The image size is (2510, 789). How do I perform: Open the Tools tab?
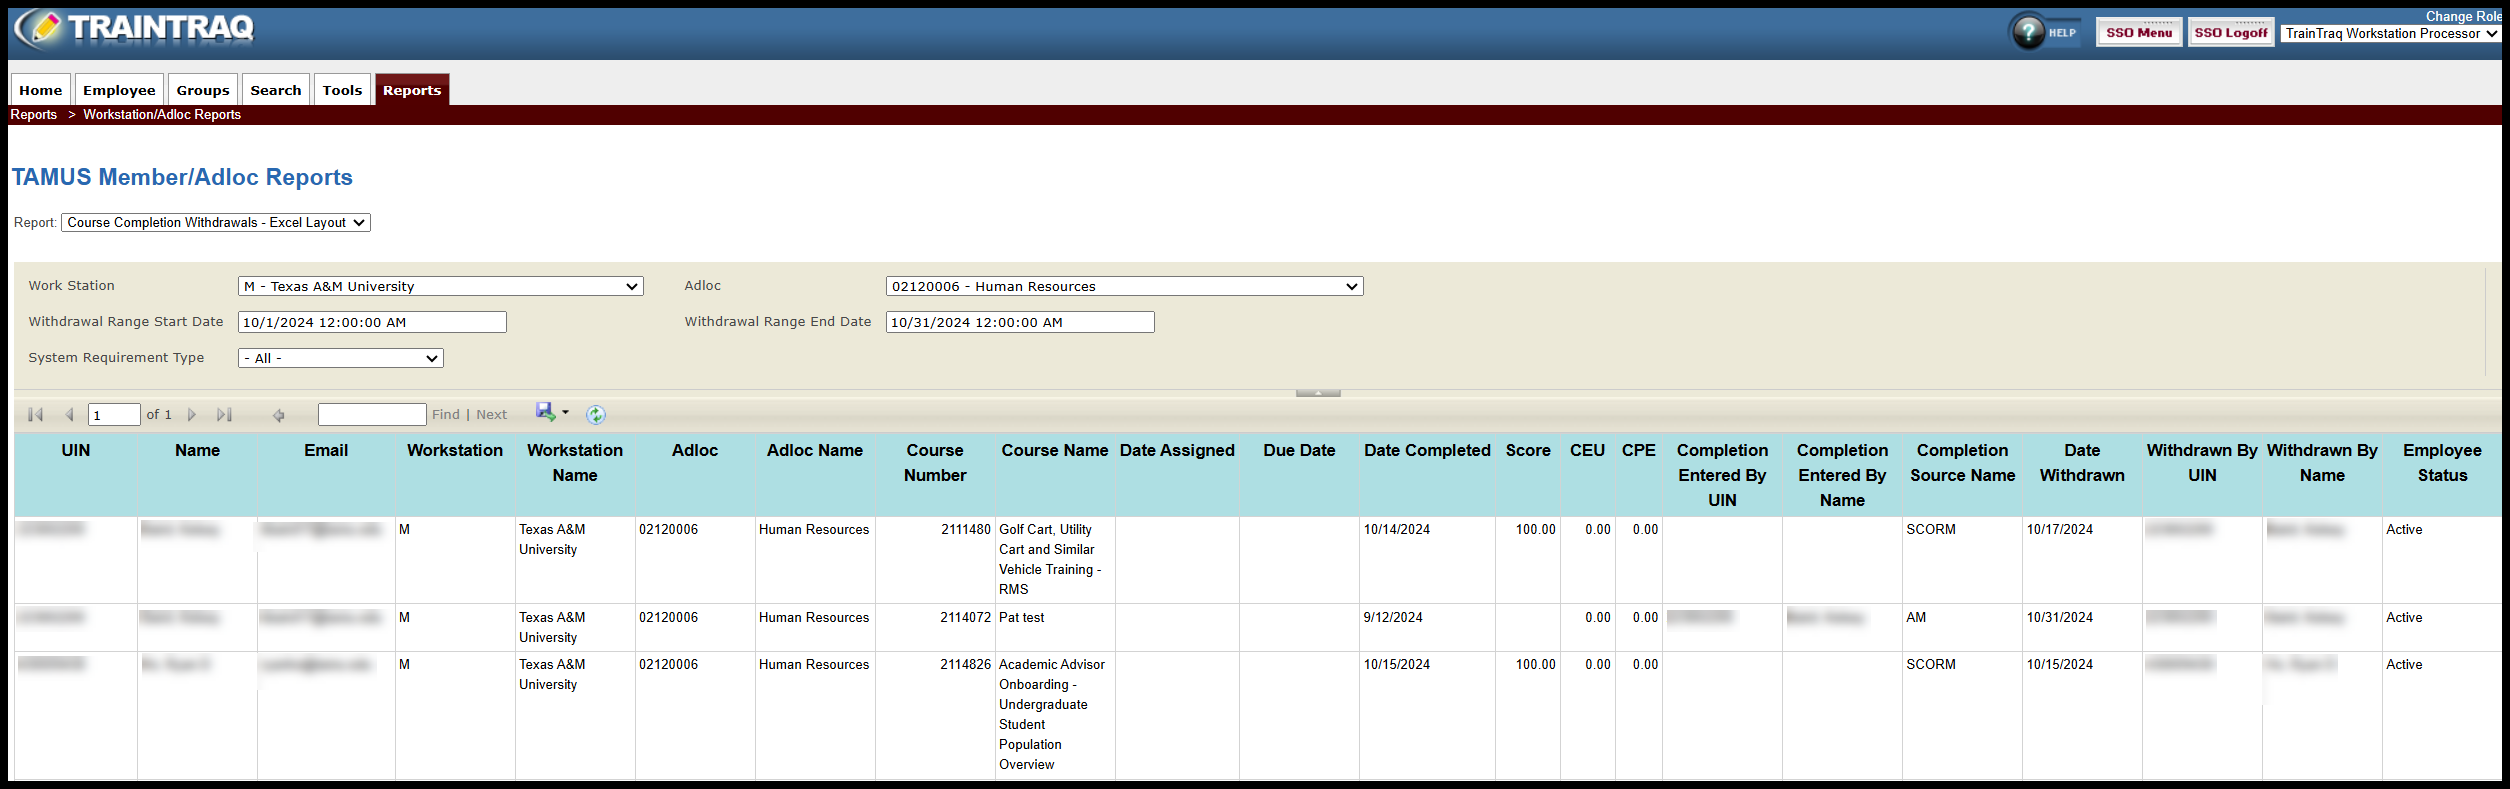(342, 90)
